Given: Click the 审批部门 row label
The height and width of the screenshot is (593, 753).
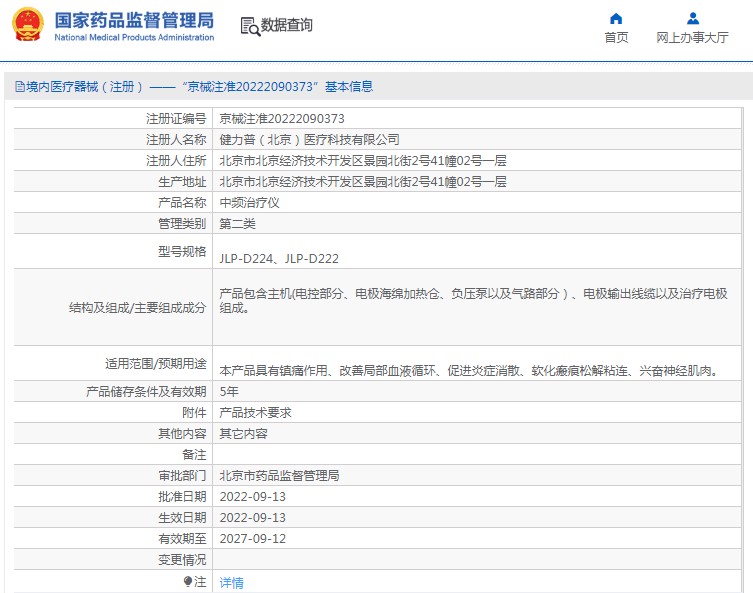Looking at the screenshot, I should click(182, 476).
